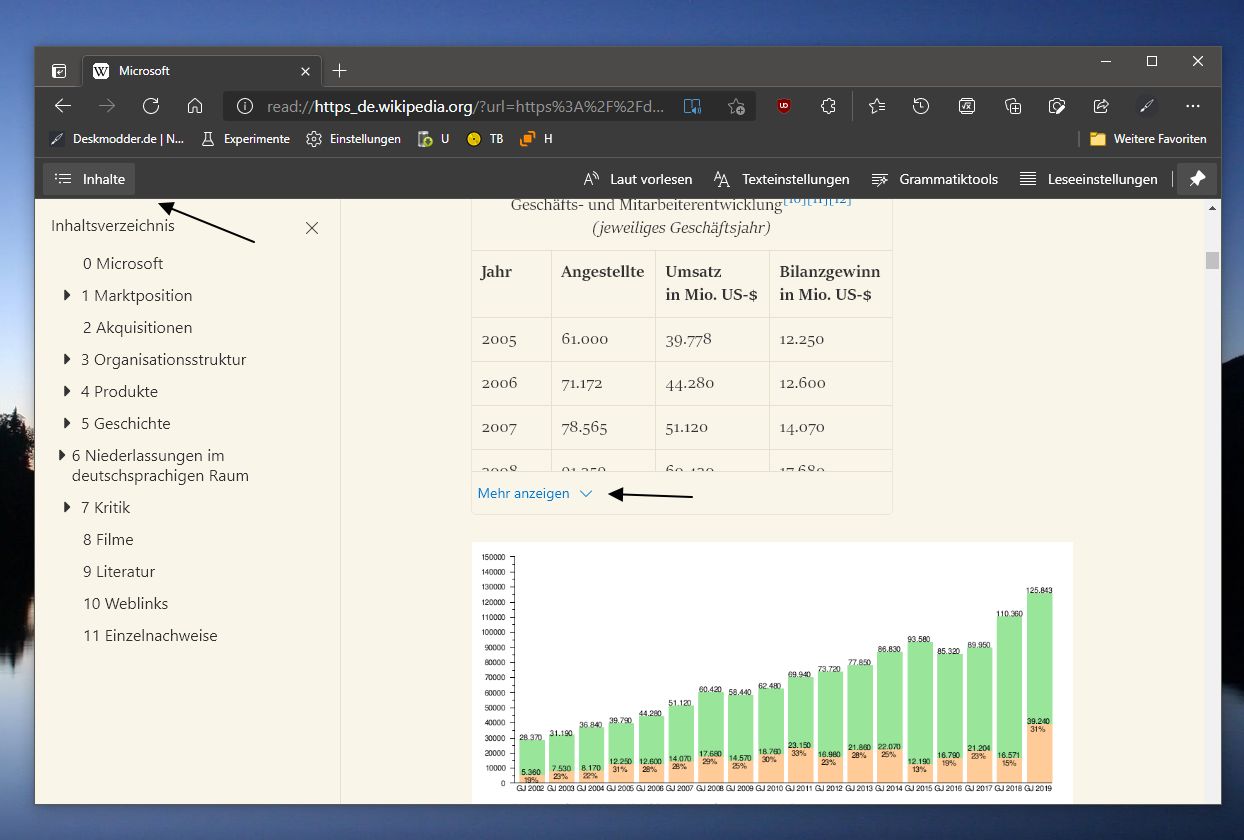
Task: Open Grammatiktools menu
Action: point(934,179)
